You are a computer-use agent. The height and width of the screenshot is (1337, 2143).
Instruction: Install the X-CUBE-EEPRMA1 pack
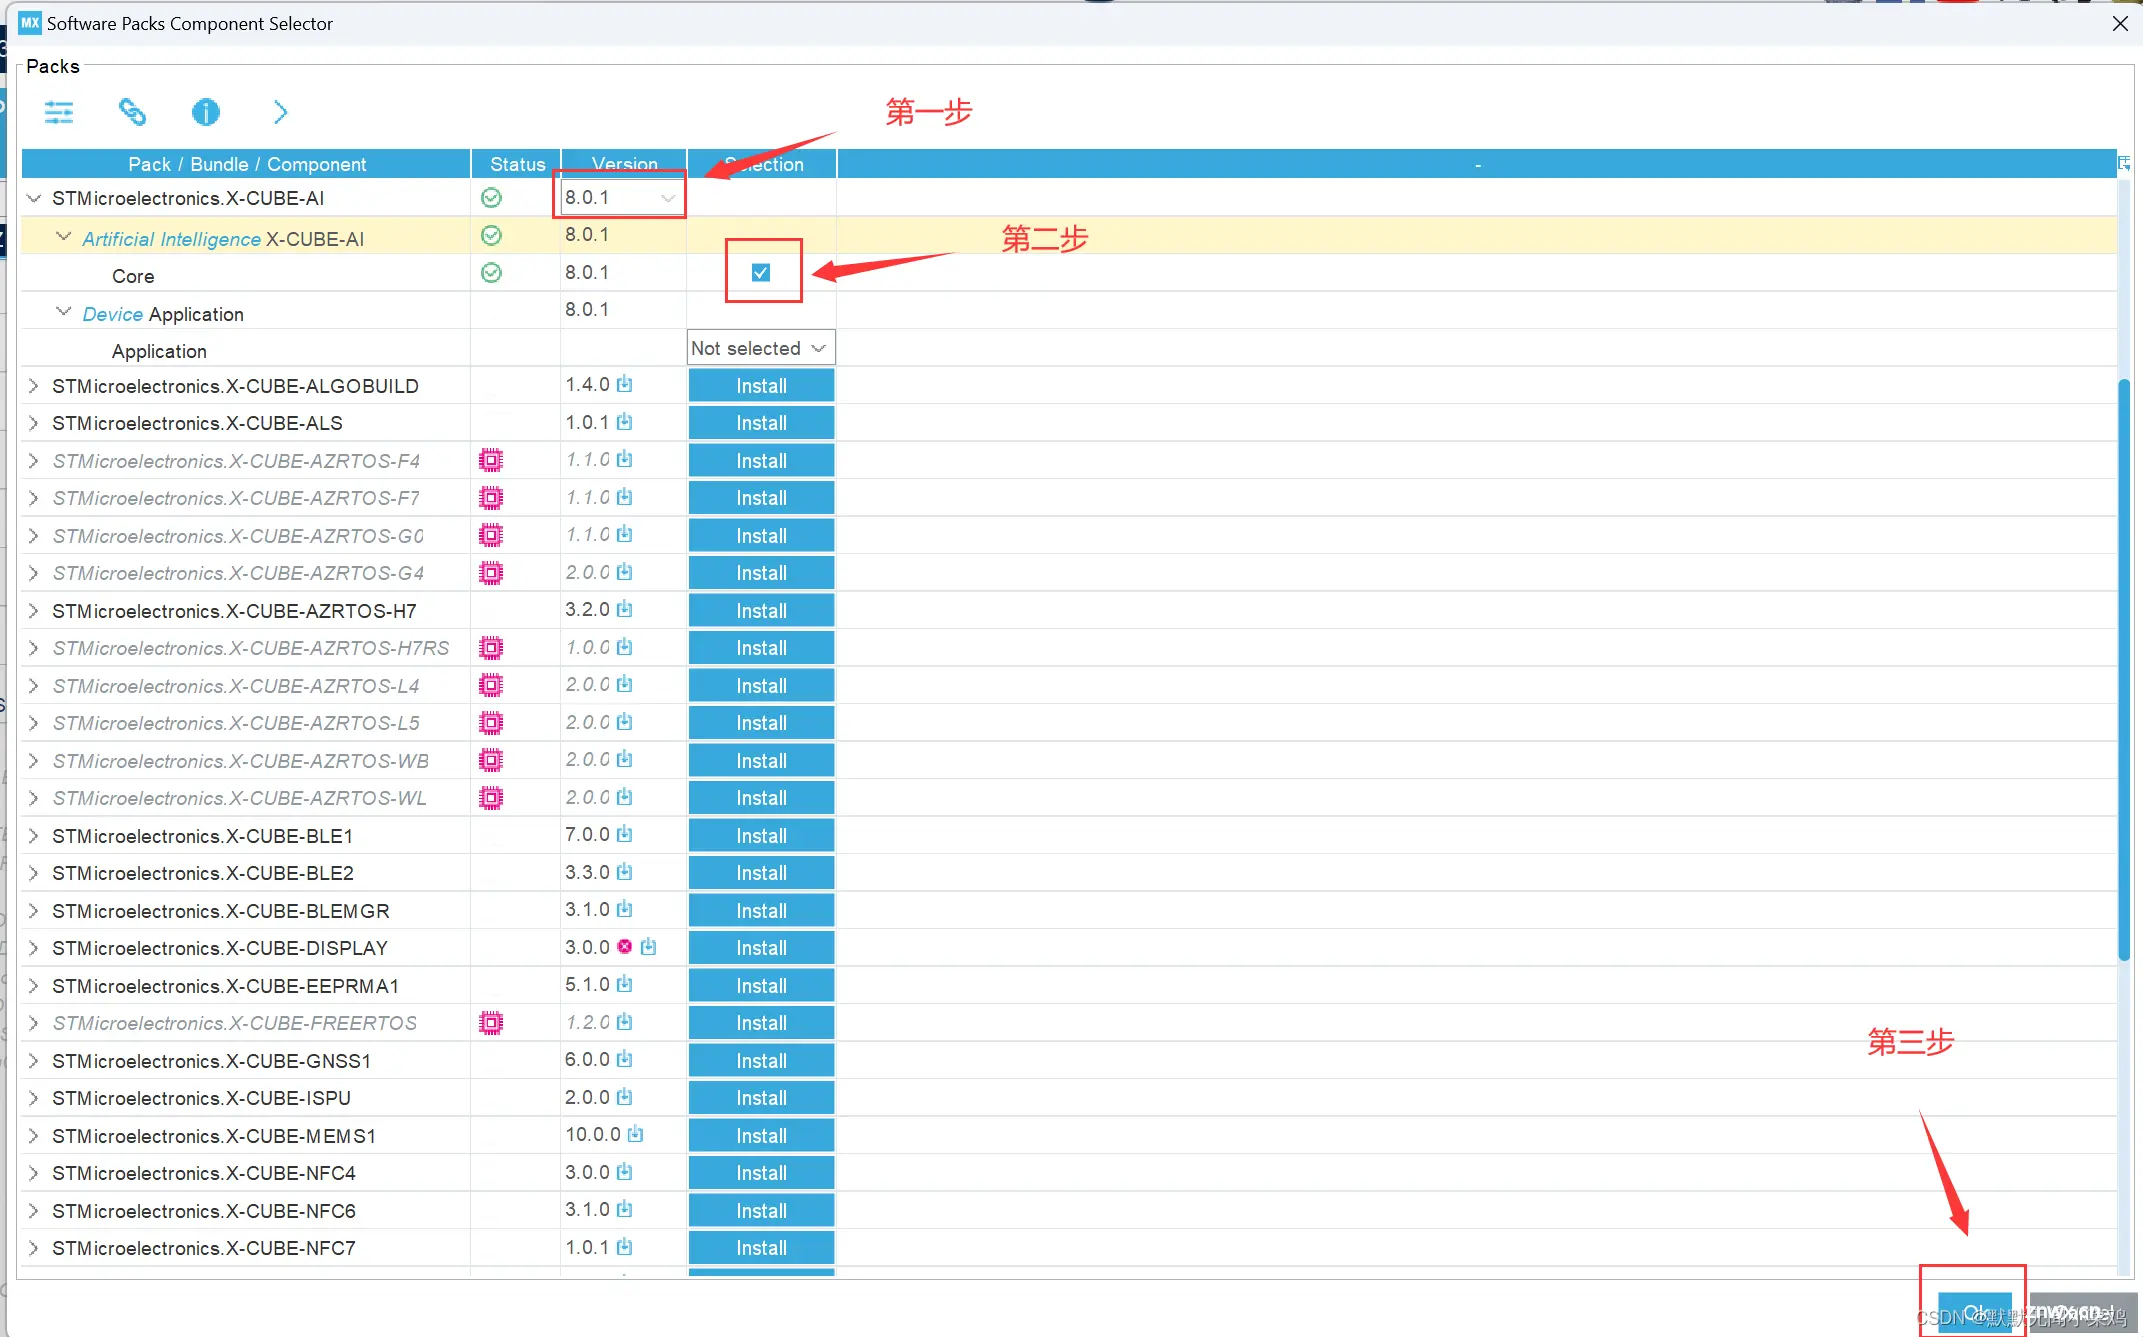pyautogui.click(x=761, y=986)
